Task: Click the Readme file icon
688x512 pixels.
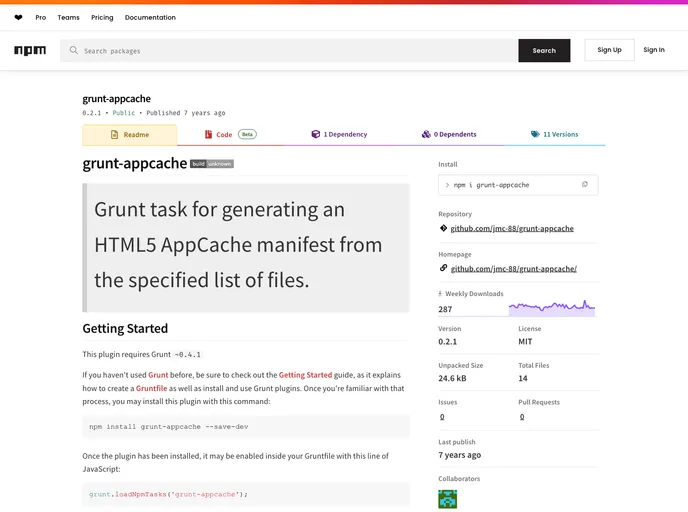Action: coord(115,135)
